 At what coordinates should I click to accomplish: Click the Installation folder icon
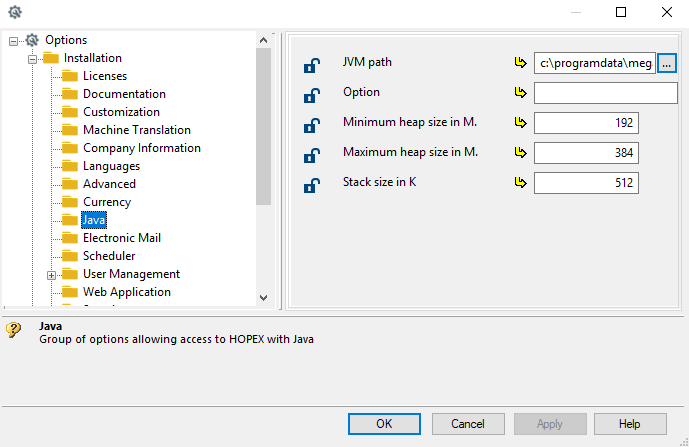[51, 58]
